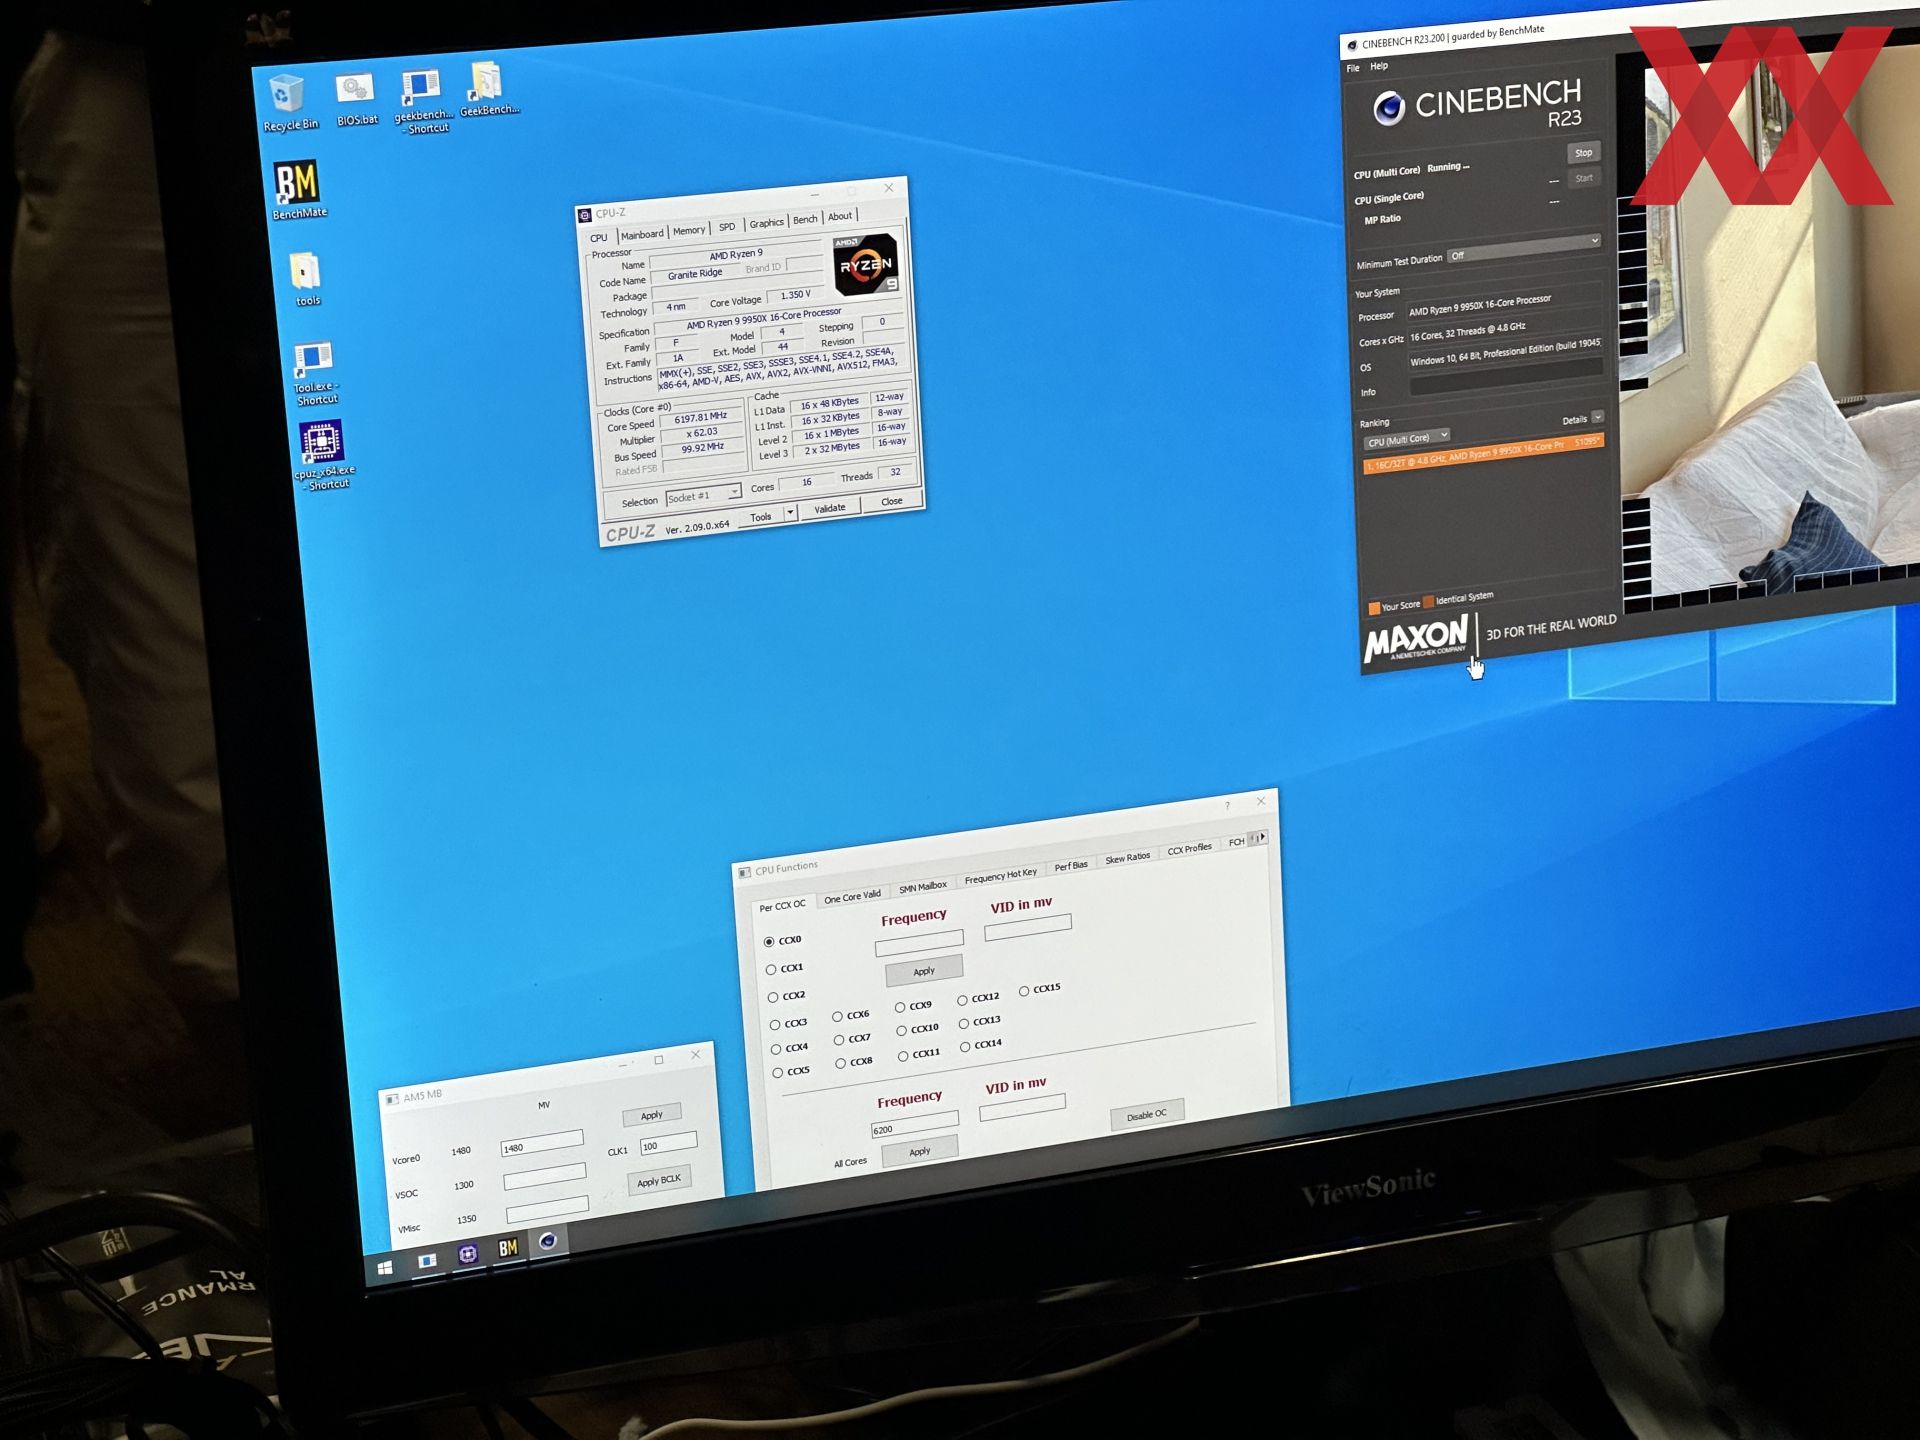Click the CPU Functions window title icon
The height and width of the screenshot is (1440, 1920).
(744, 873)
